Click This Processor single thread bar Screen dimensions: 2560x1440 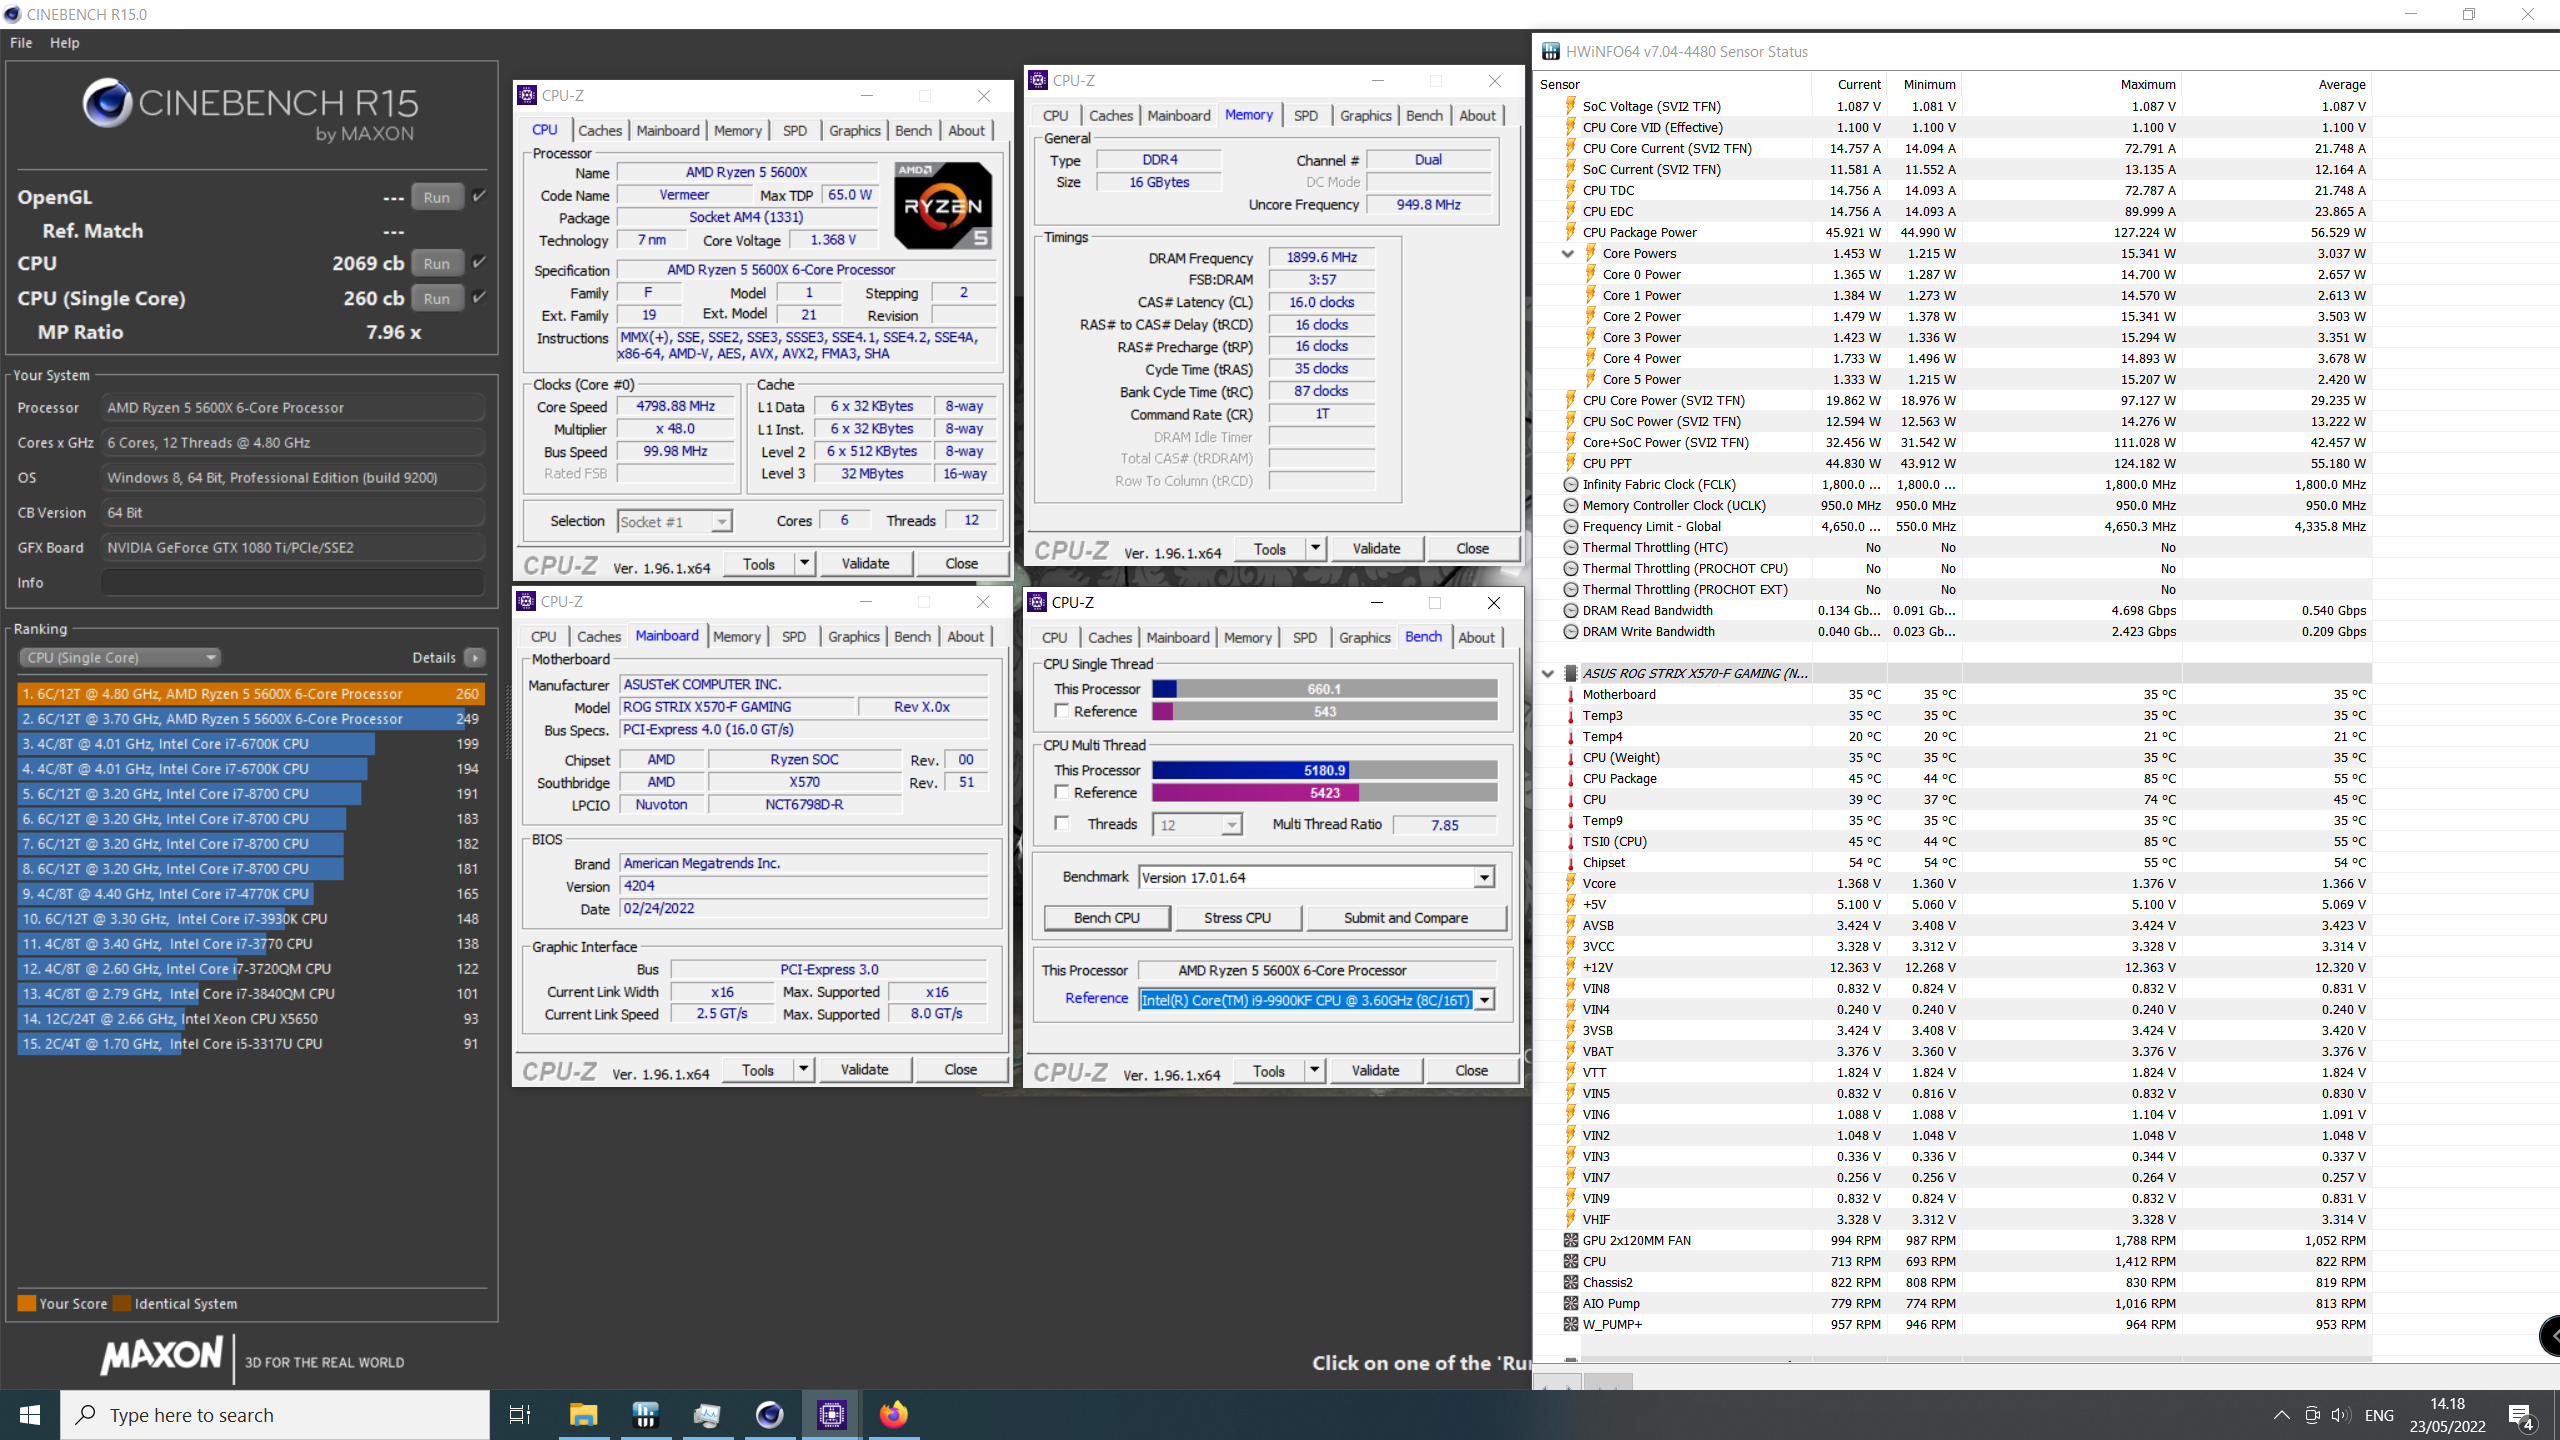1325,689
